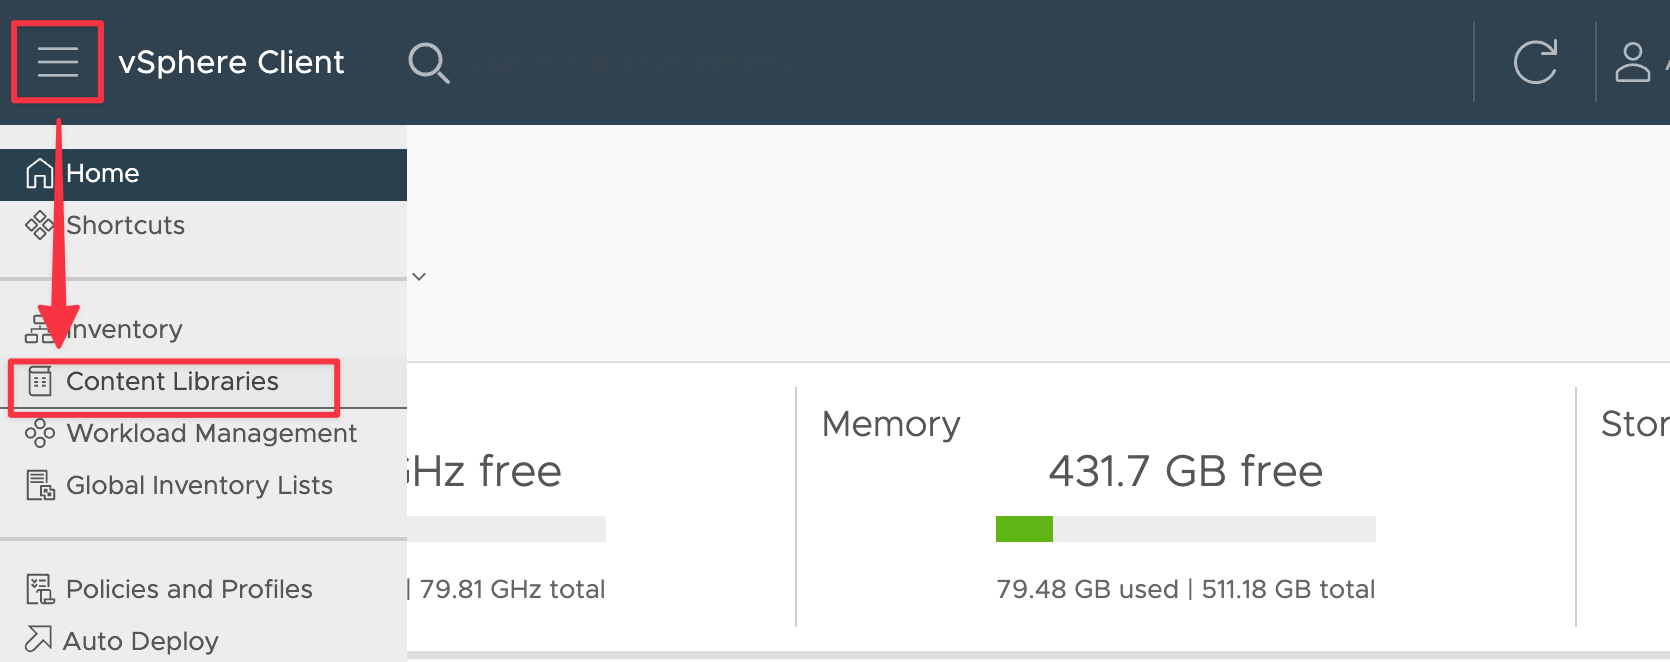Open the hamburger navigation menu

[x=57, y=62]
